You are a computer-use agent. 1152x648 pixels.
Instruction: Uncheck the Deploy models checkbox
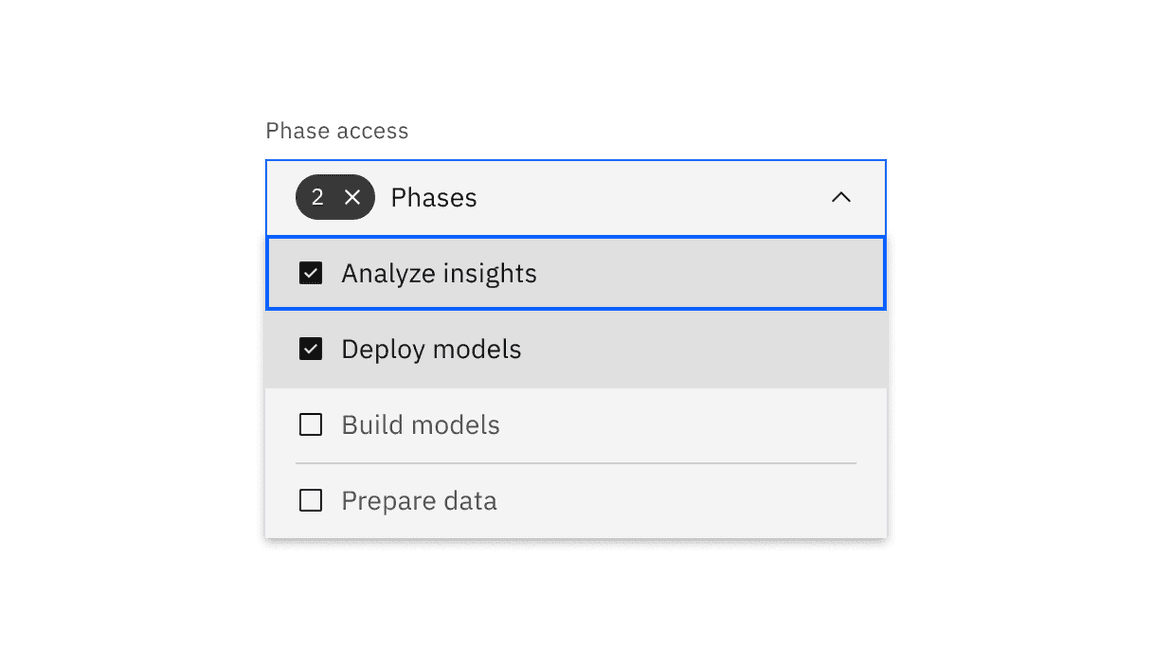pyautogui.click(x=311, y=349)
